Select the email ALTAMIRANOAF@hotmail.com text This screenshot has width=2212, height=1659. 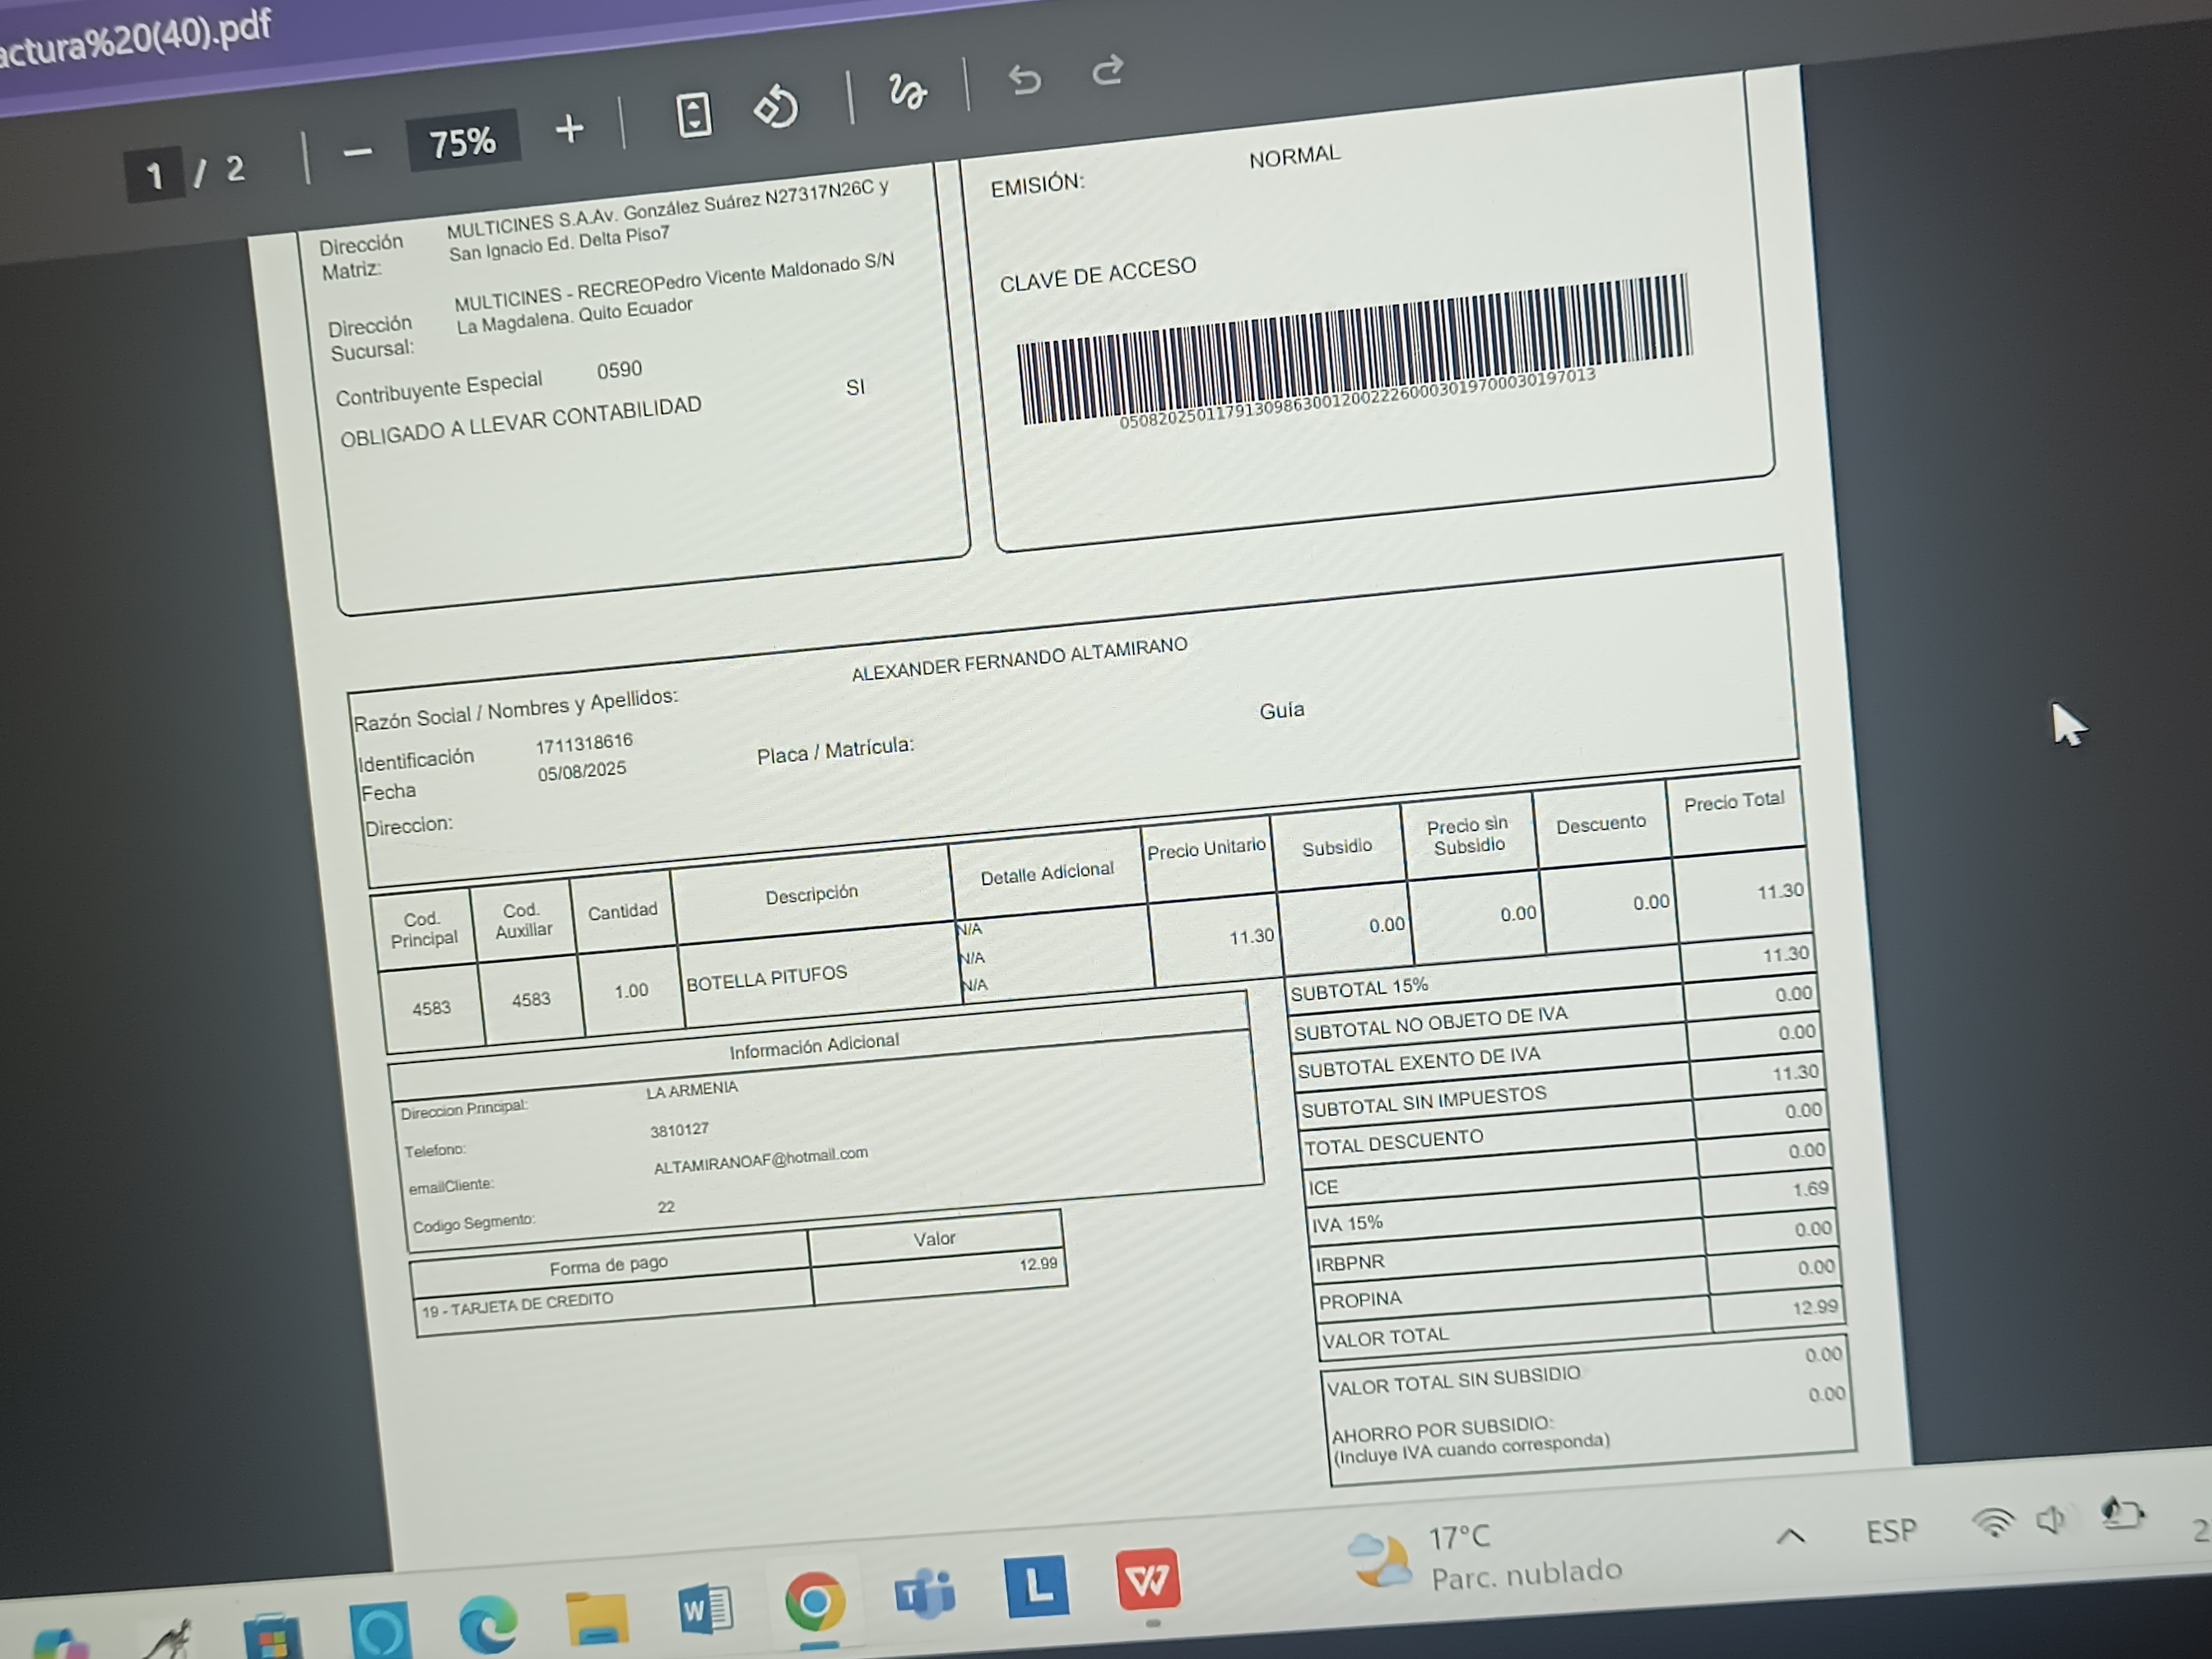761,1160
